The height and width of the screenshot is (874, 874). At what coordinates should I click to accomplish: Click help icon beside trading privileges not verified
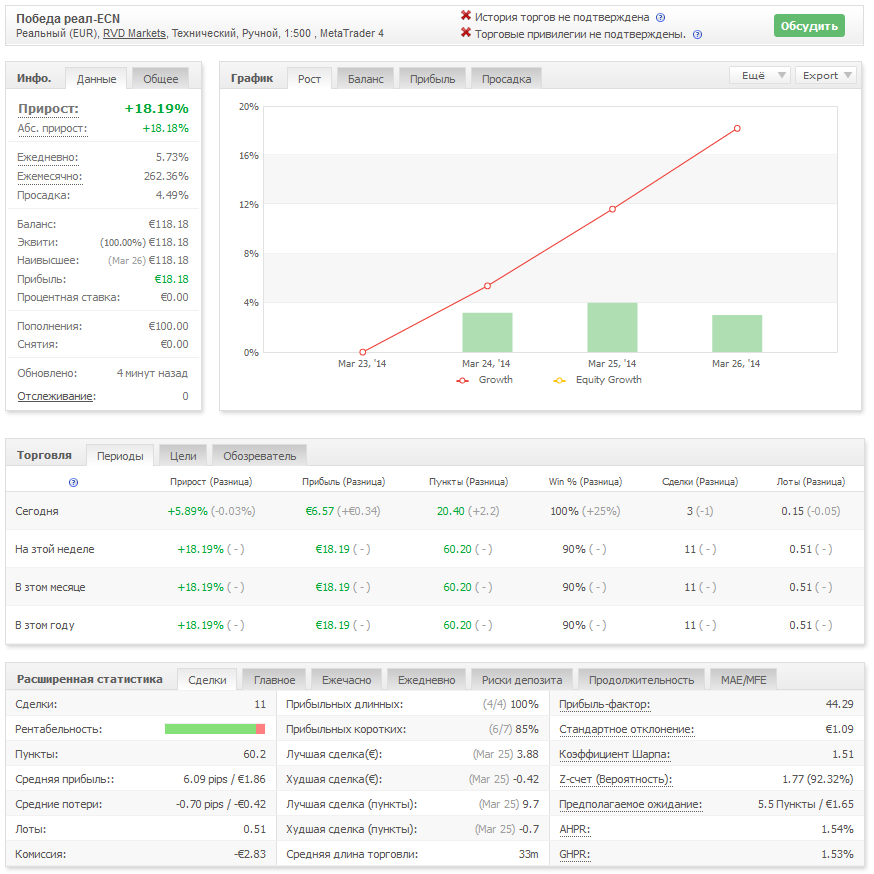point(697,35)
